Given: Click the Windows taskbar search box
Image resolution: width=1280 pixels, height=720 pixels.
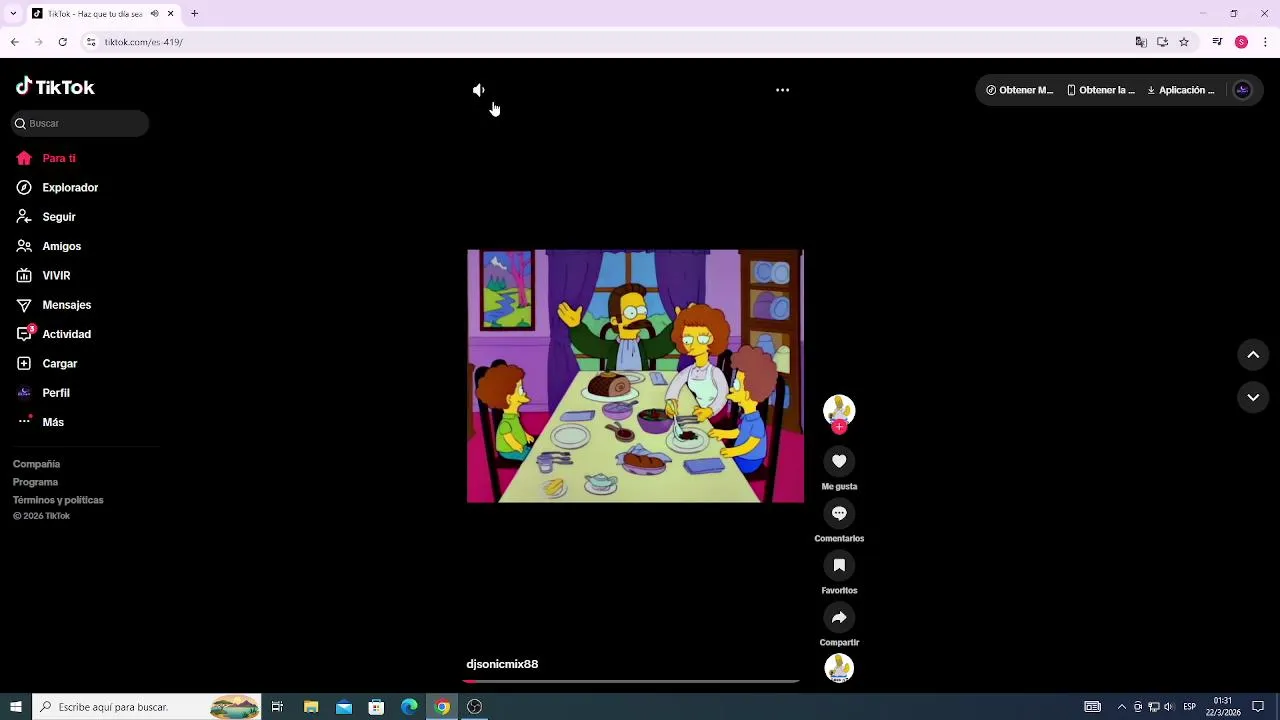Looking at the screenshot, I should pos(147,707).
